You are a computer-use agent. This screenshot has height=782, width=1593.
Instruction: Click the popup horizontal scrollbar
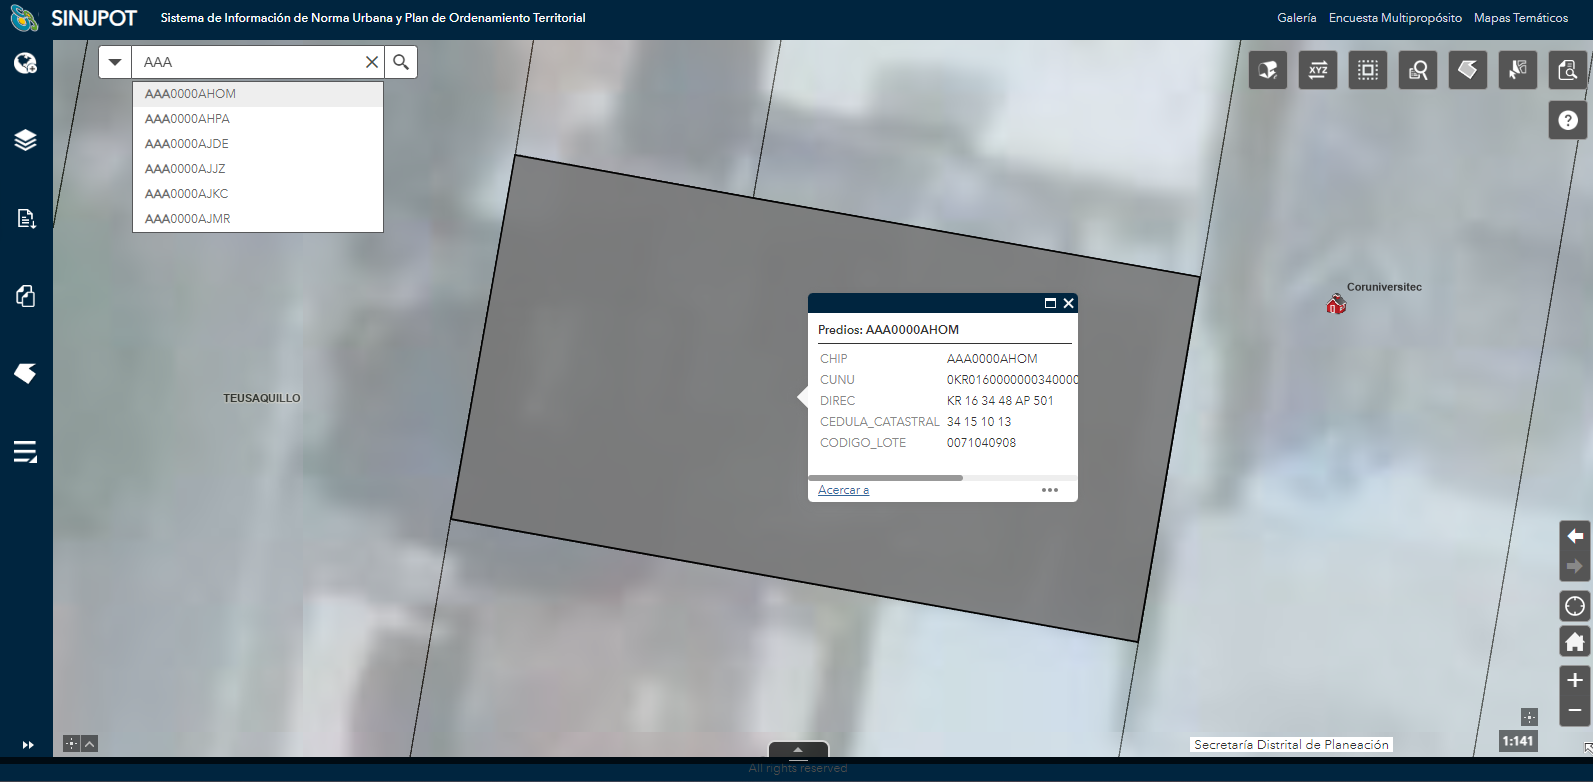pos(885,478)
